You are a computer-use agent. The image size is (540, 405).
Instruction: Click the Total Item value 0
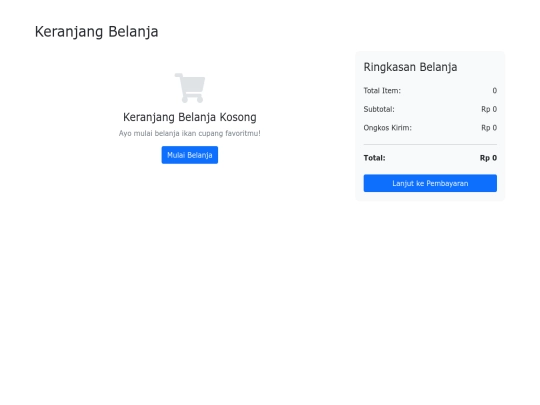[x=495, y=91]
